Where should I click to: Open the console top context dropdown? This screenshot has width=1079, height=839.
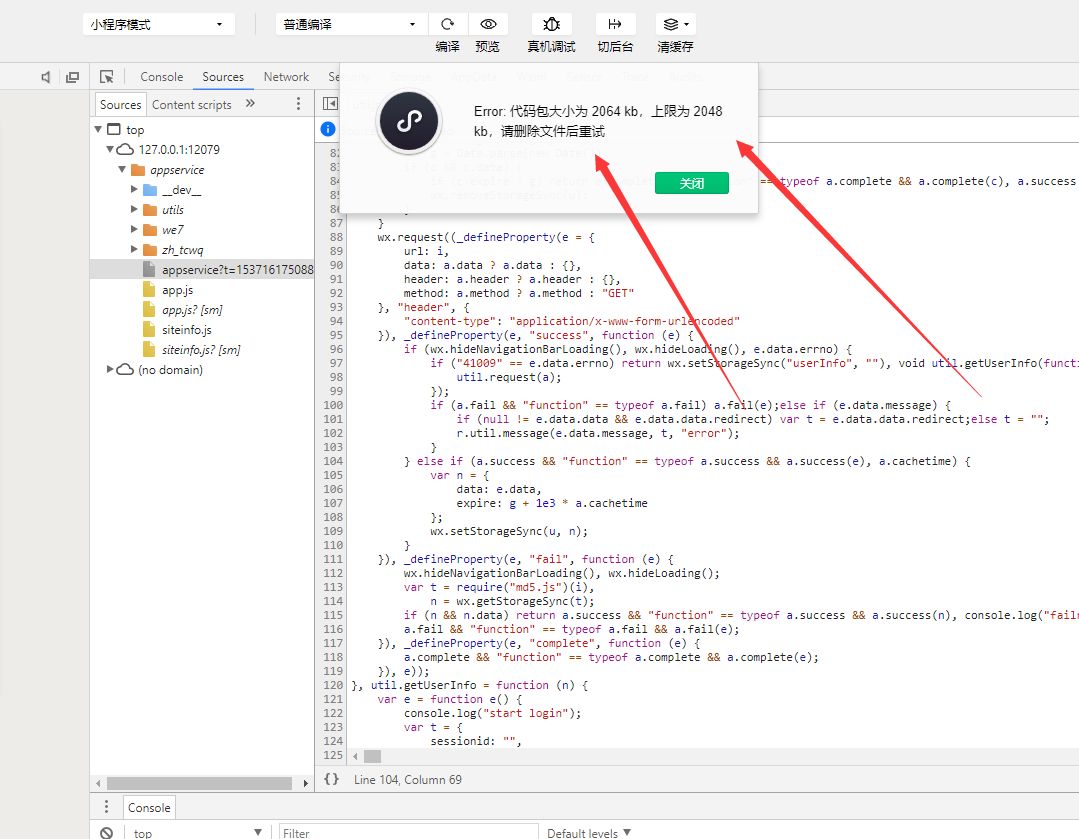click(x=197, y=833)
